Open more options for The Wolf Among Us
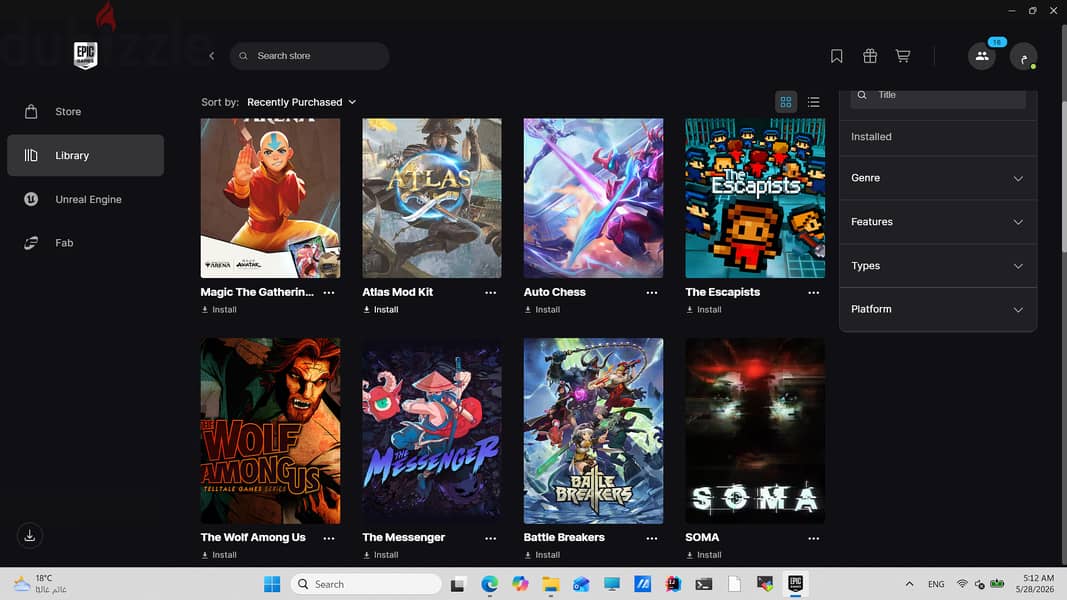This screenshot has width=1067, height=600. tap(329, 538)
